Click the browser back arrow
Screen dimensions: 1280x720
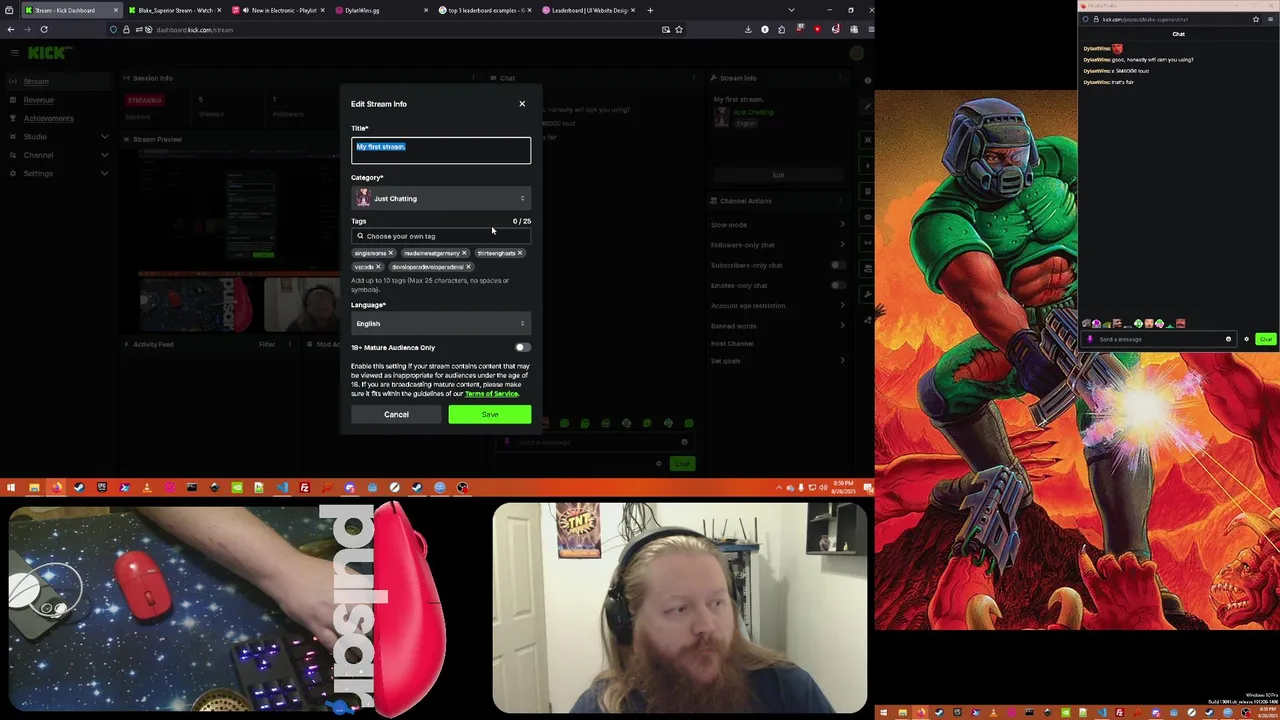pos(9,29)
